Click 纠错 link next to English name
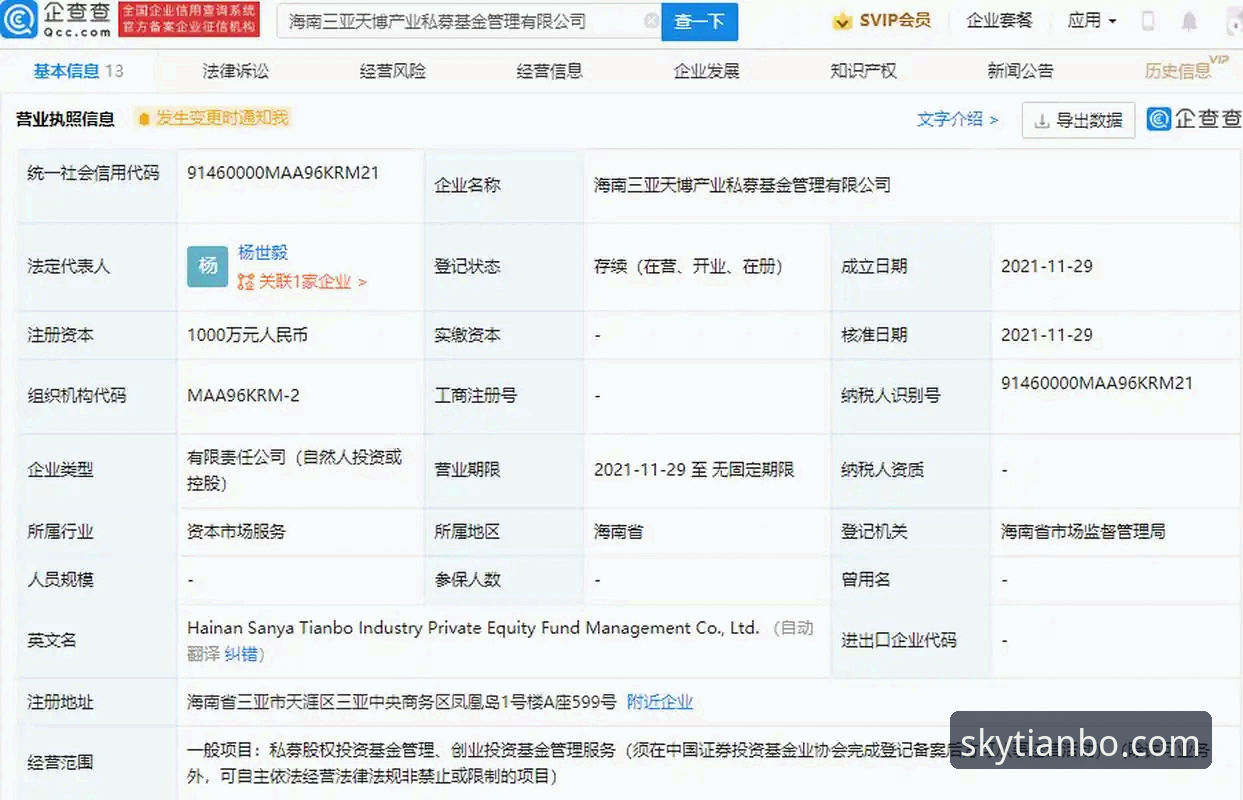The image size is (1243, 800). [240, 654]
